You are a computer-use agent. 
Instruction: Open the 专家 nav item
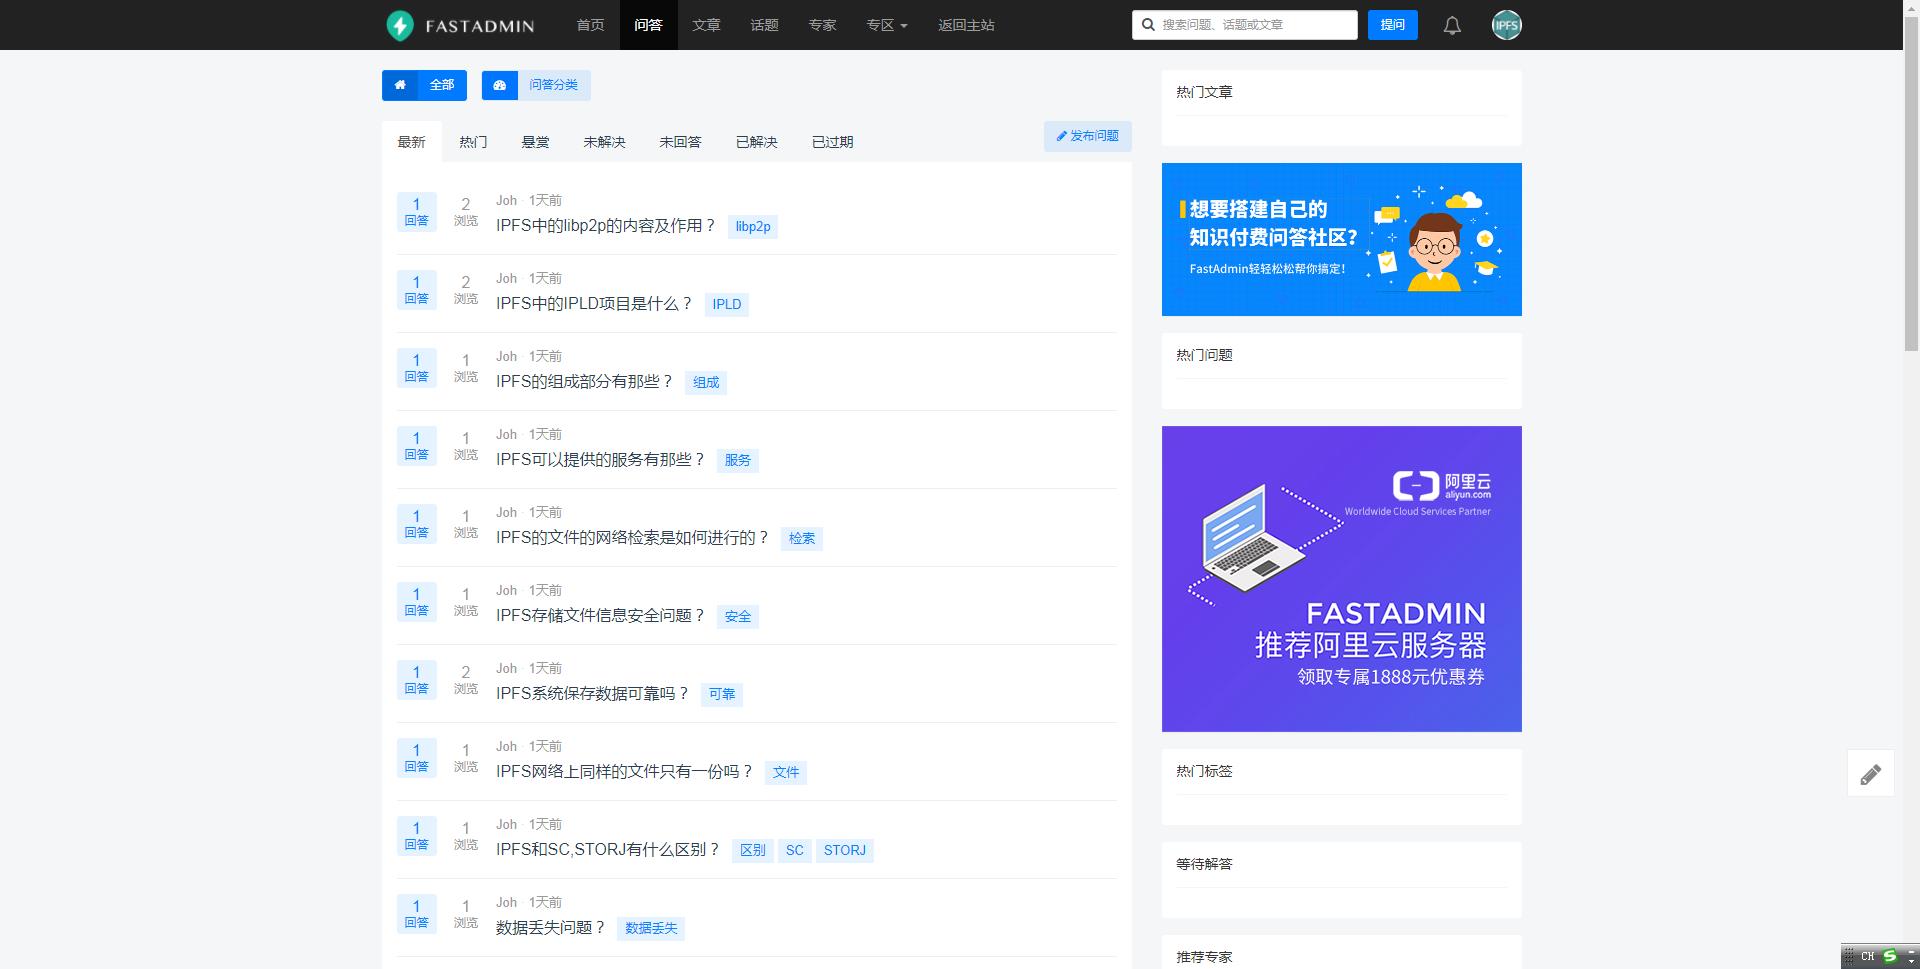click(822, 25)
